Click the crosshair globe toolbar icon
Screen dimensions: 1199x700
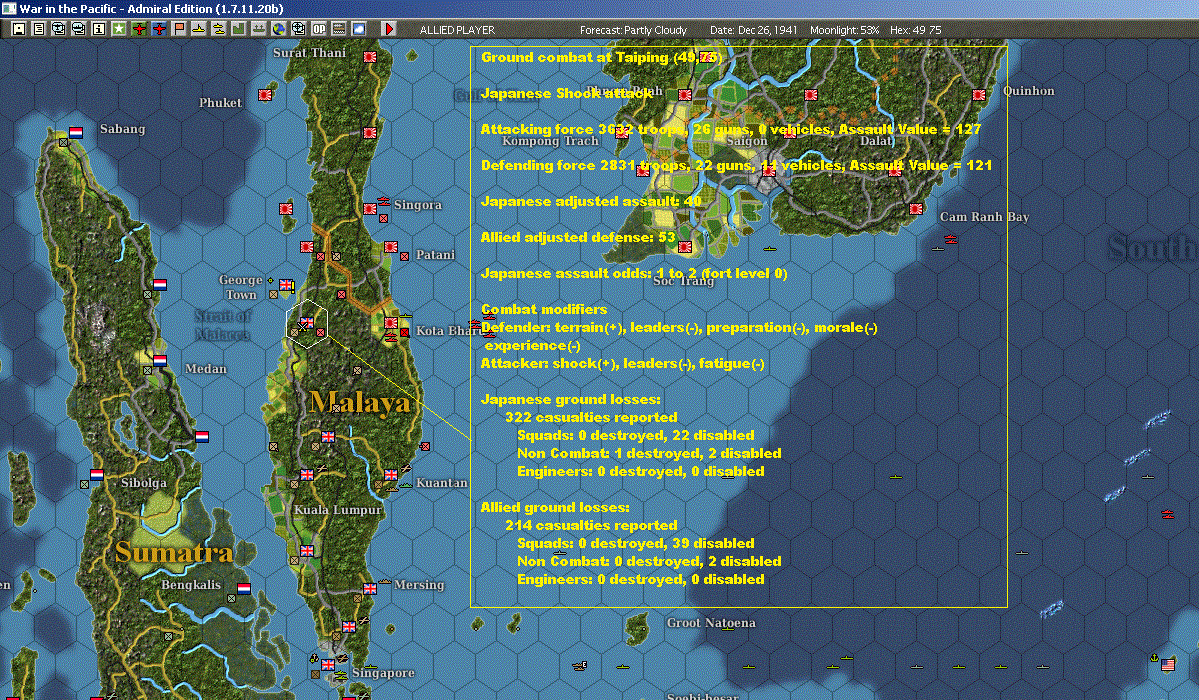click(299, 29)
